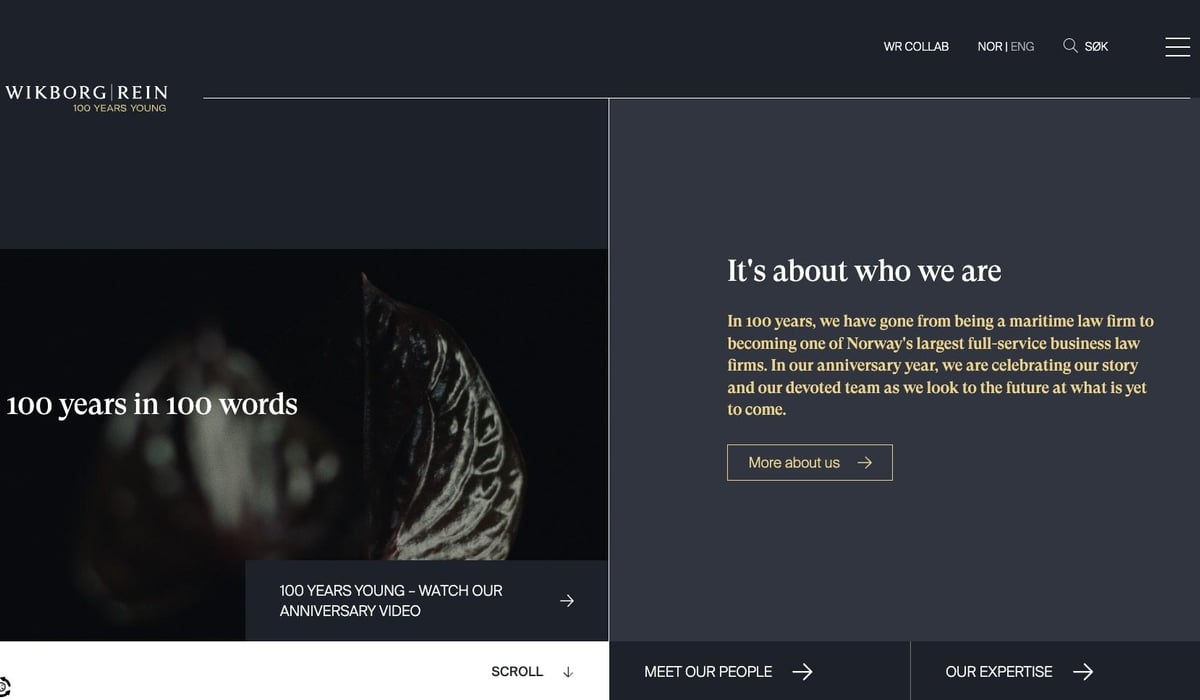The image size is (1200, 700).
Task: Click the 100 years in 100 words heading
Action: click(x=152, y=404)
